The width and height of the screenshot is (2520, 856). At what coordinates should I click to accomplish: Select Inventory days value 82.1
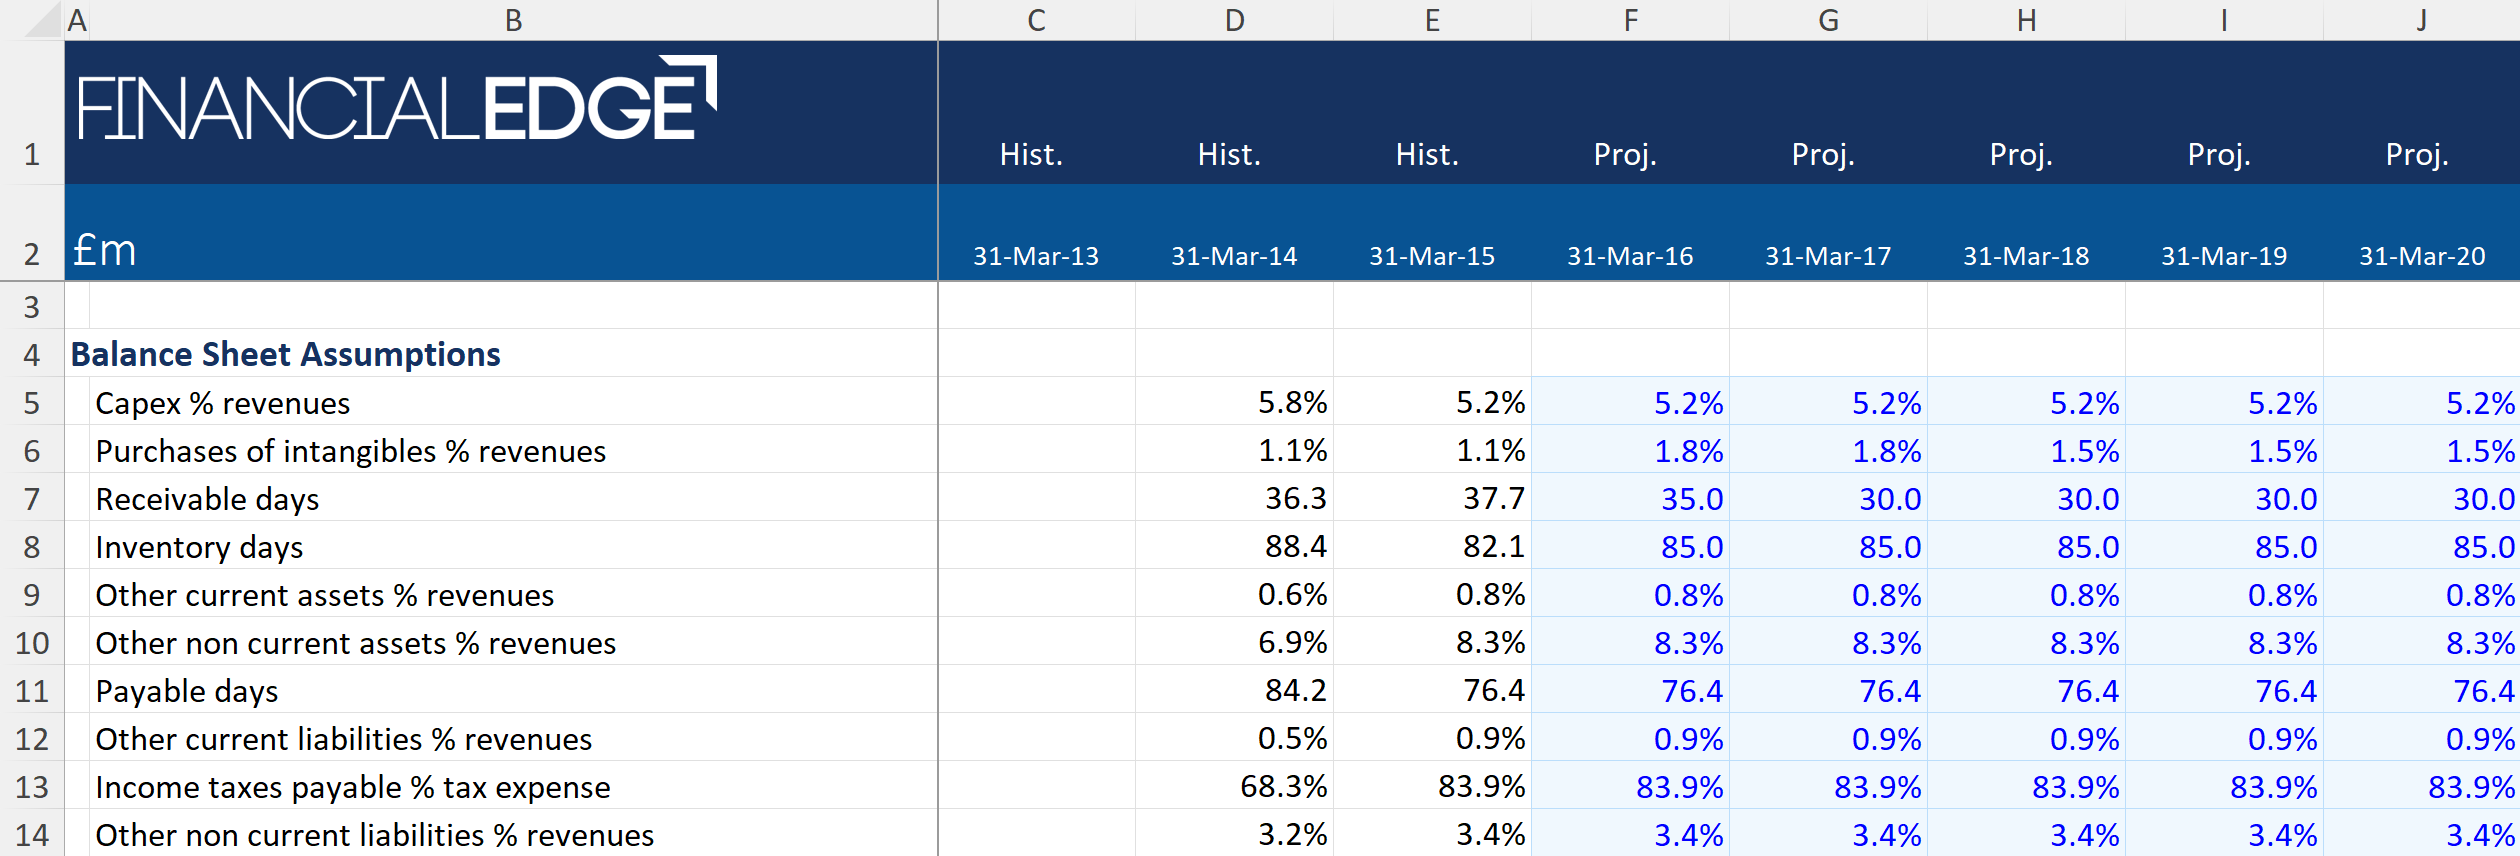pyautogui.click(x=1432, y=546)
